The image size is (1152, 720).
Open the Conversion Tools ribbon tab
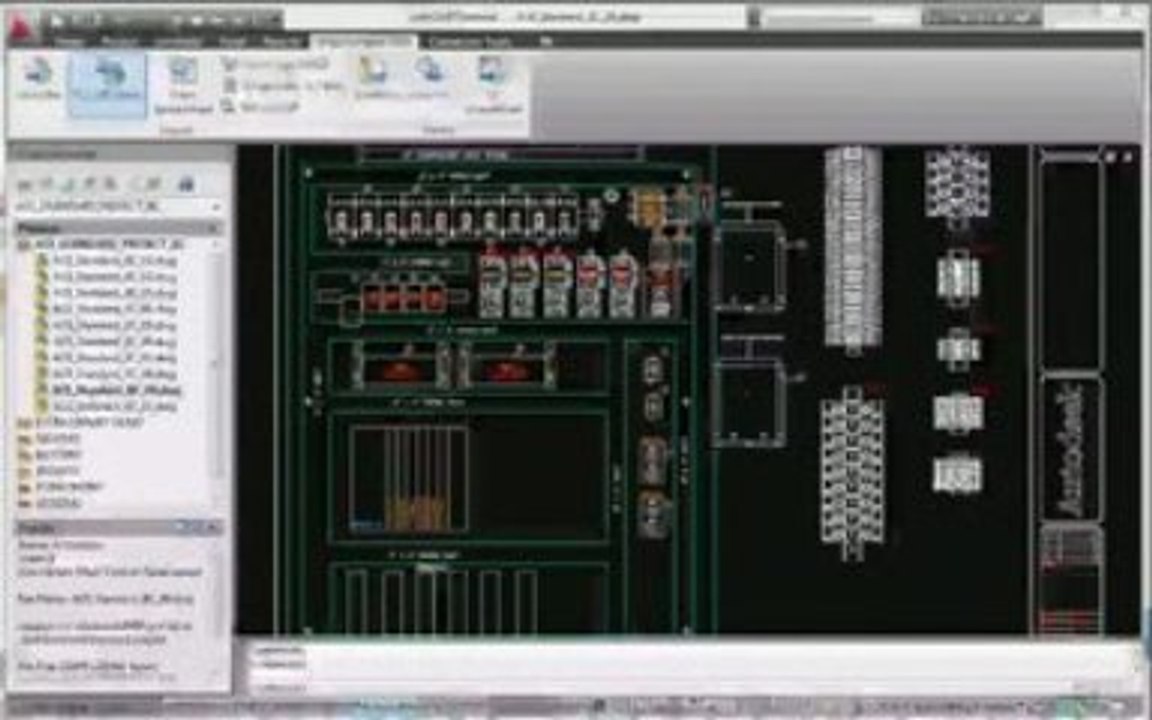pyautogui.click(x=470, y=42)
